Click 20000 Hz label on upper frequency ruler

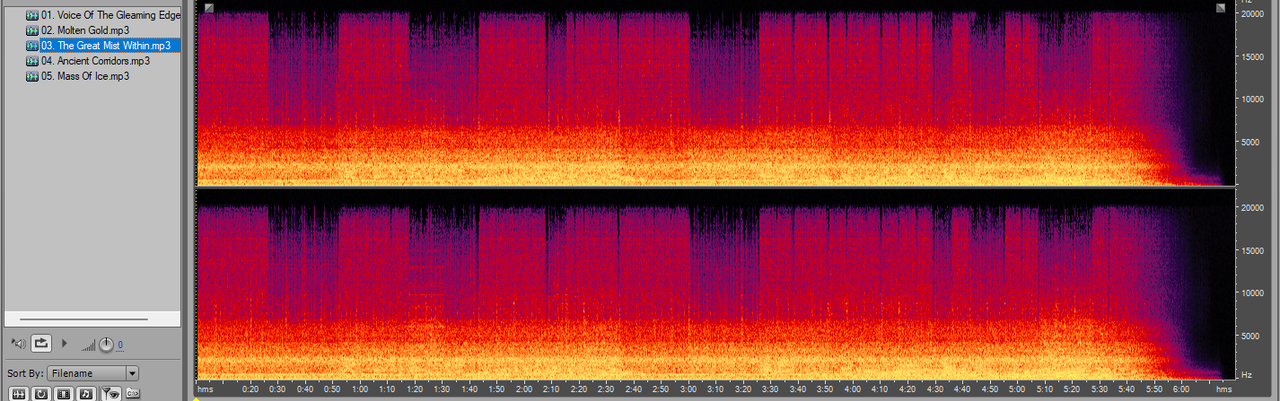pyautogui.click(x=1254, y=14)
